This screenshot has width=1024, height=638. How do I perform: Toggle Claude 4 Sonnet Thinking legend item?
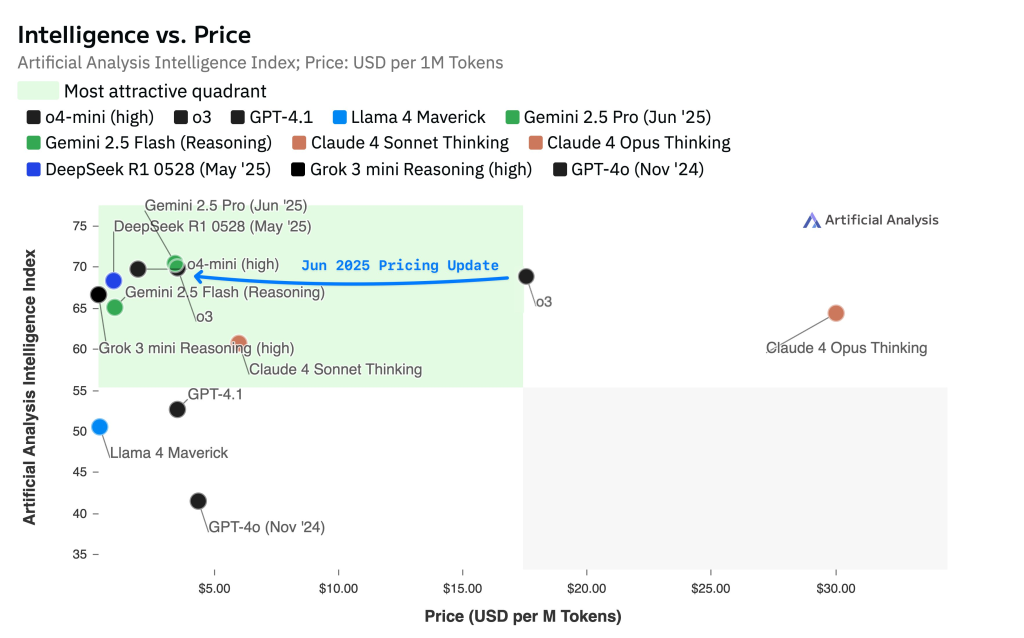point(400,143)
